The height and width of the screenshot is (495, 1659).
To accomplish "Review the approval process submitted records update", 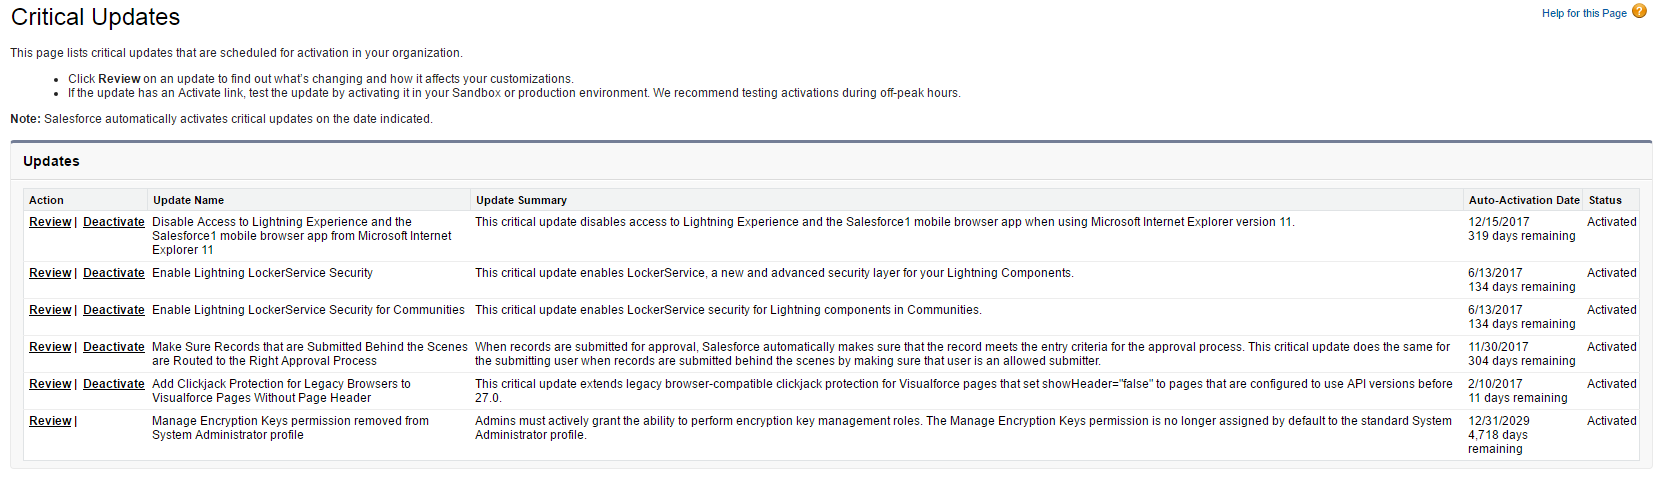I will pyautogui.click(x=50, y=347).
